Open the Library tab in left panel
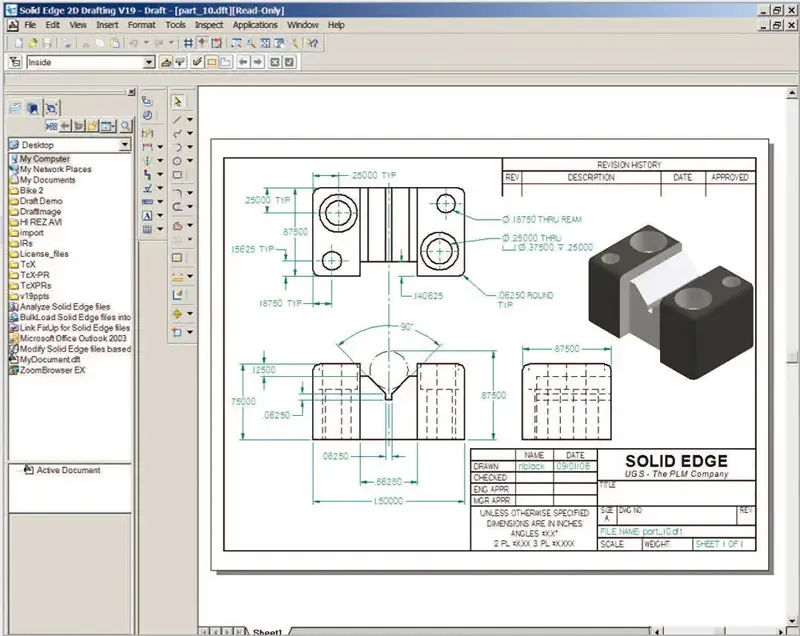This screenshot has height=636, width=800. pyautogui.click(x=34, y=108)
